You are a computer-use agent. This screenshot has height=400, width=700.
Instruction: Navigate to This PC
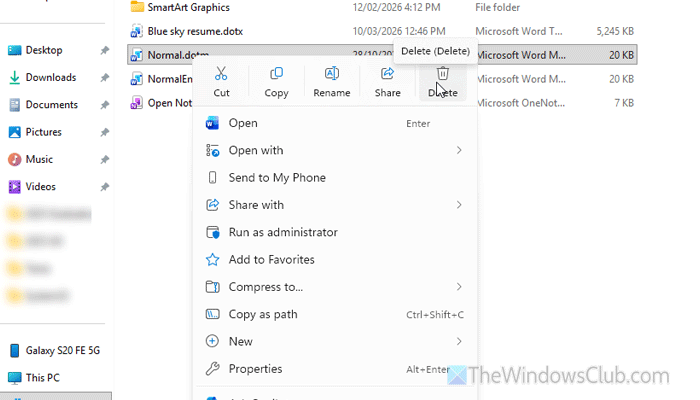click(x=42, y=378)
